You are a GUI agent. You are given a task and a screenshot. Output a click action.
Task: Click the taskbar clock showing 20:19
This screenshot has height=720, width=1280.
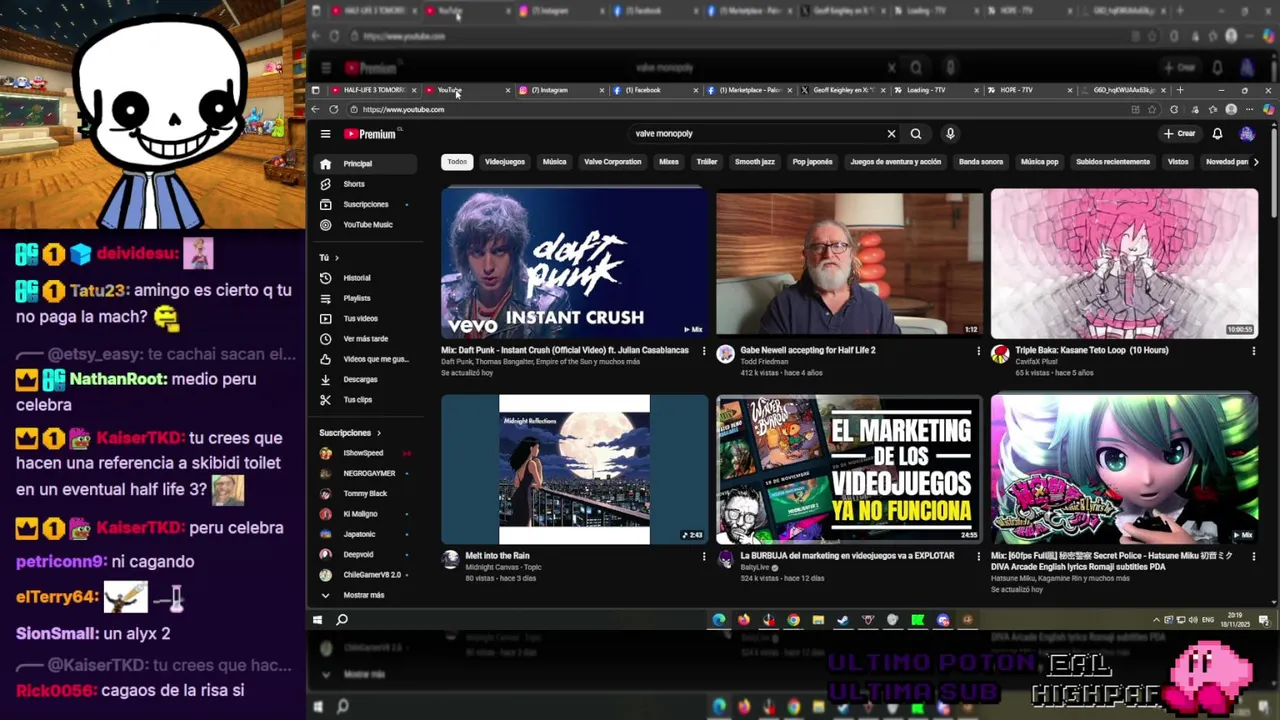[1235, 620]
